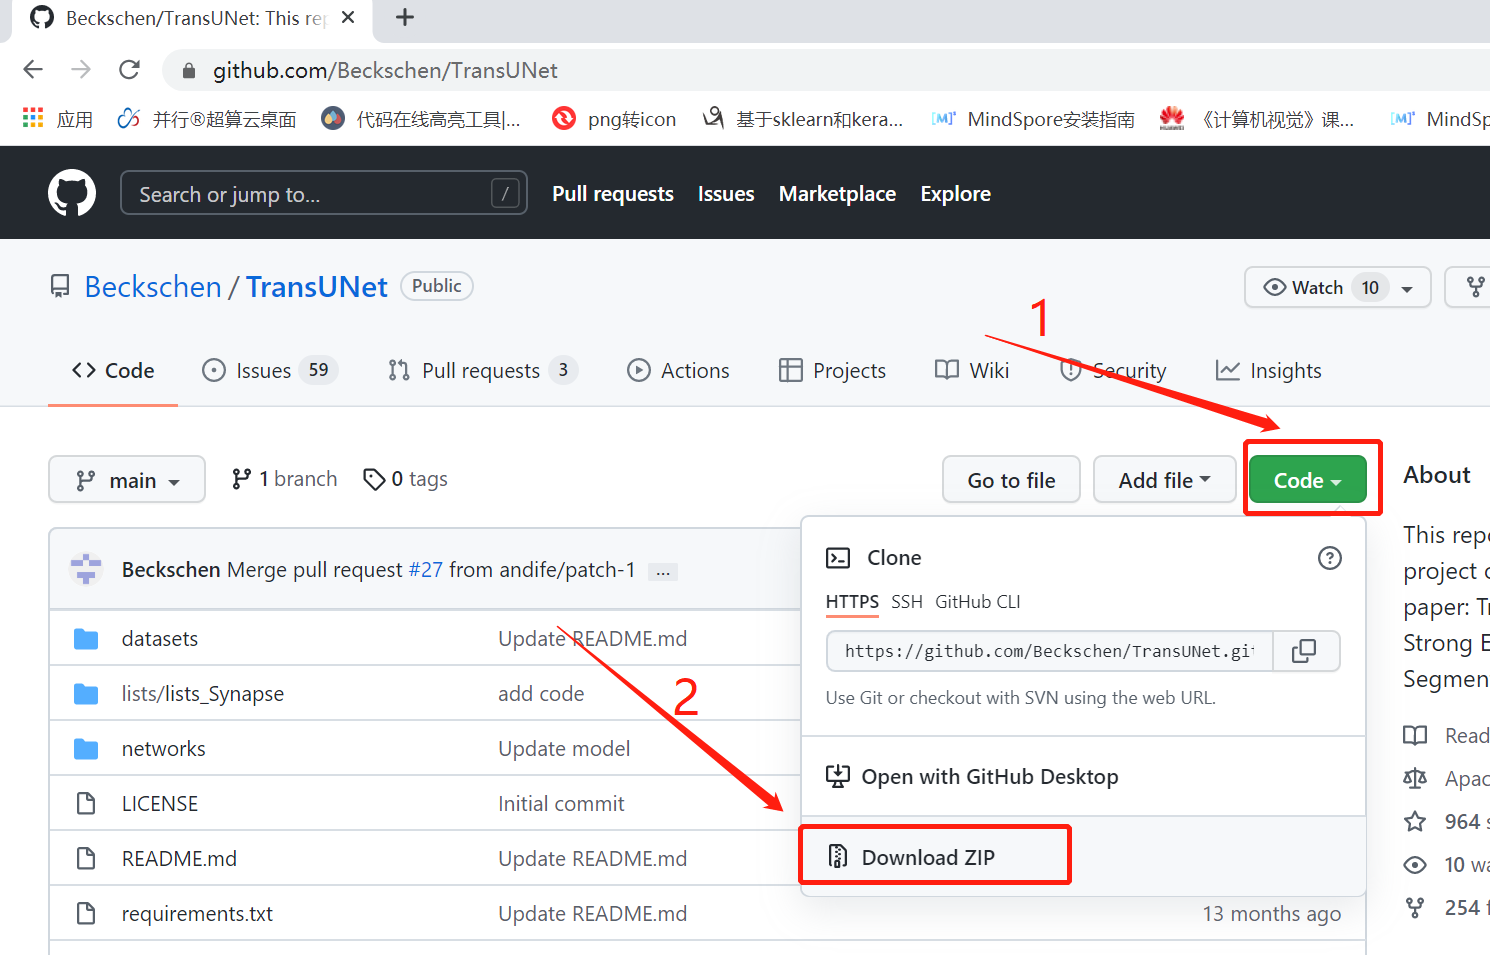Image resolution: width=1490 pixels, height=955 pixels.
Task: Copy the clone URL with clipboard icon
Action: tap(1304, 651)
